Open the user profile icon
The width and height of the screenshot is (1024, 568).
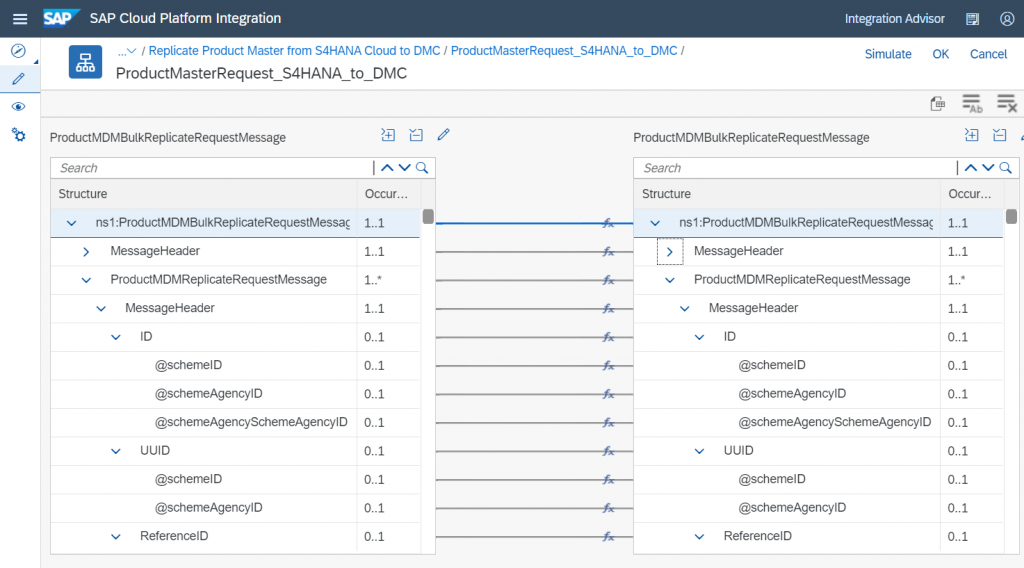click(1007, 19)
